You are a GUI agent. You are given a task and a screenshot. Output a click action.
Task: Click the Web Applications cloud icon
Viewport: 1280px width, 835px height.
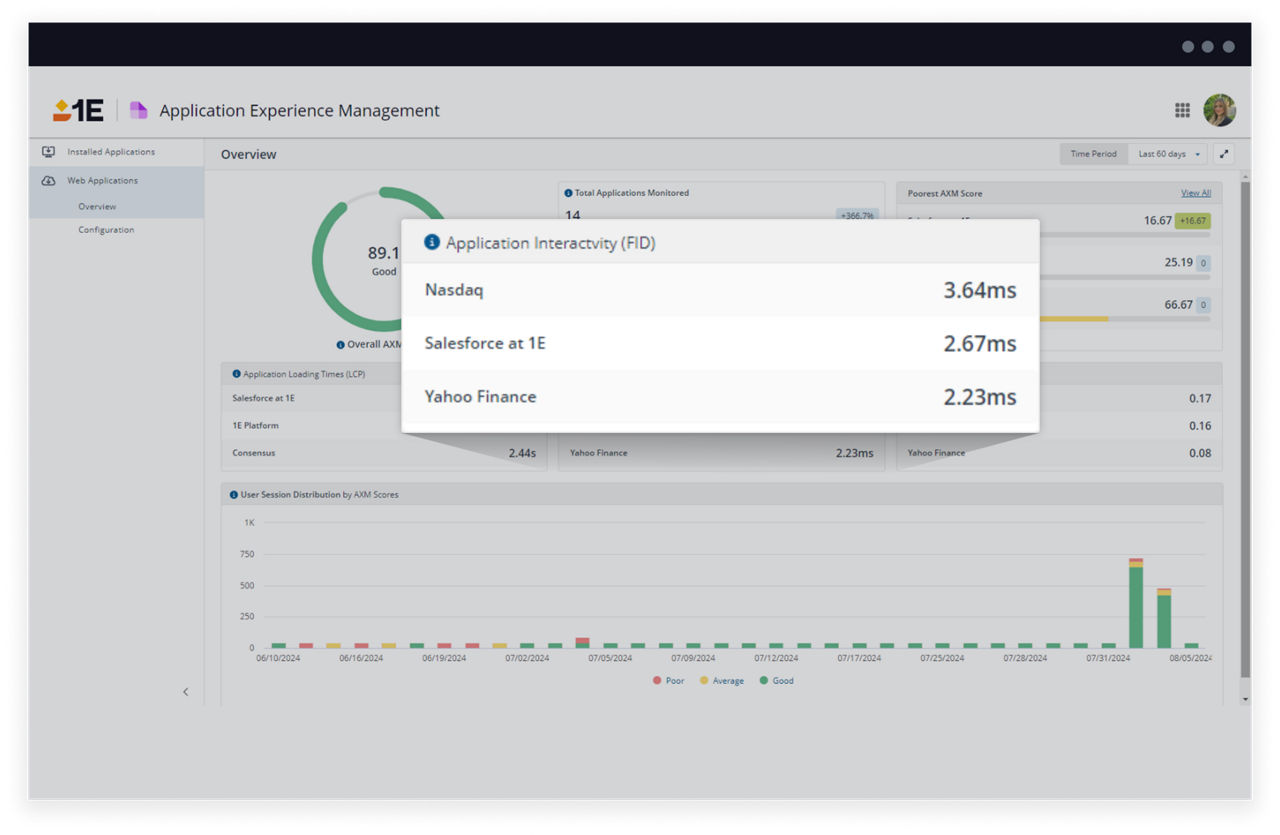click(x=48, y=181)
